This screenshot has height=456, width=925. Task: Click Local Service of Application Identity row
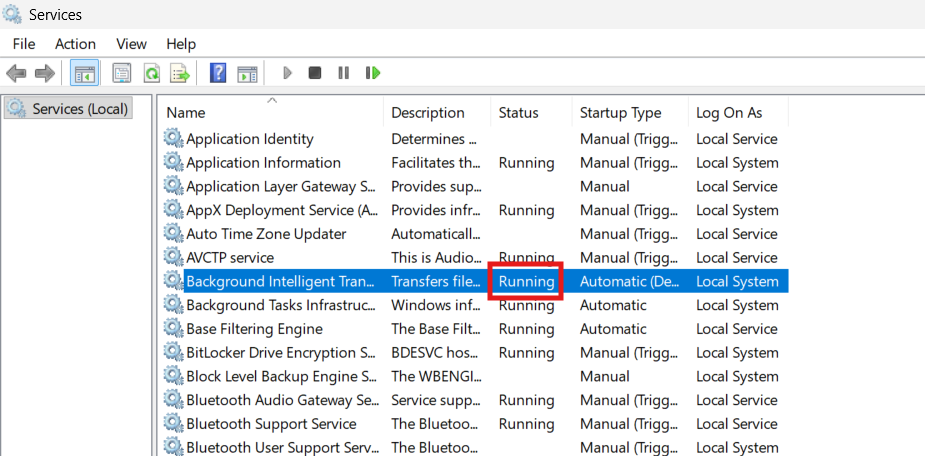(737, 139)
